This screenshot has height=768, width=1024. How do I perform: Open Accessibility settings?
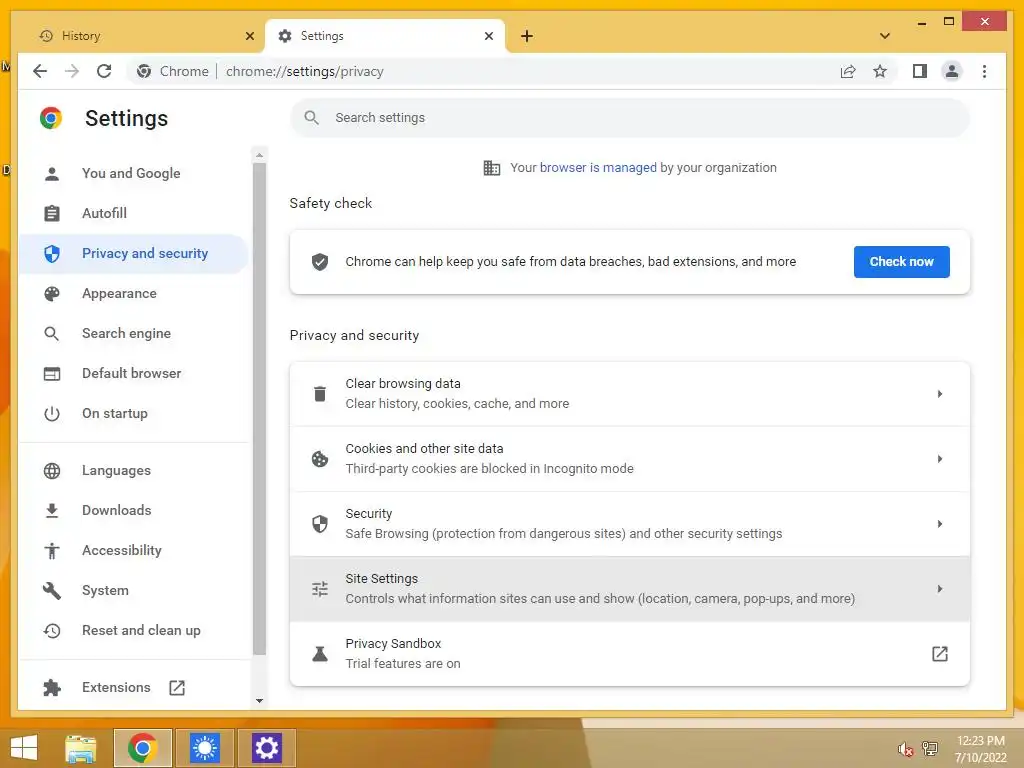coord(133,551)
